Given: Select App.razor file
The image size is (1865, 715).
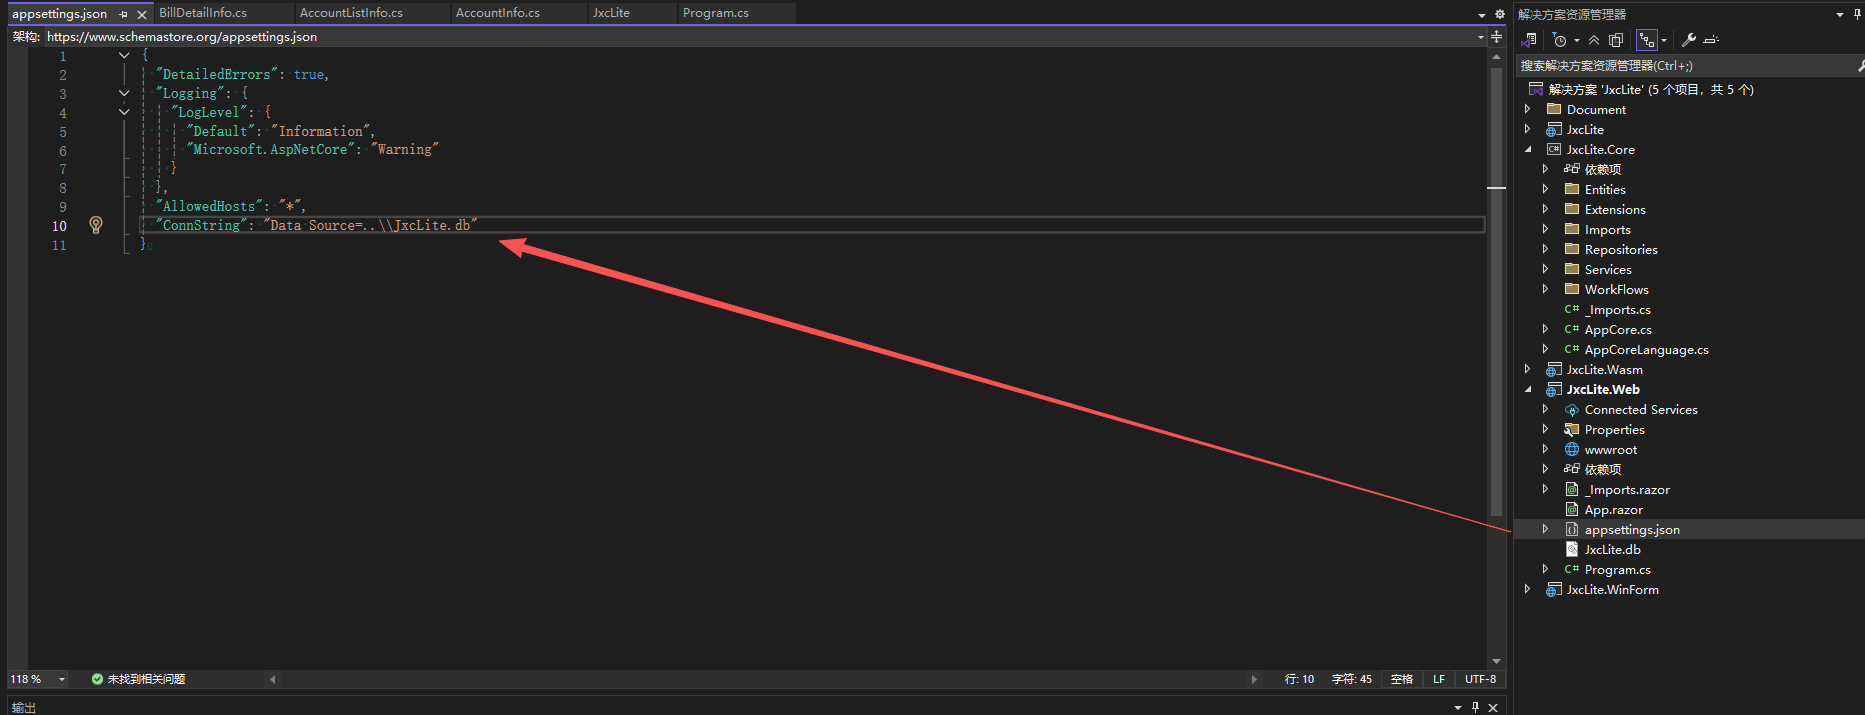Looking at the screenshot, I should tap(1613, 509).
